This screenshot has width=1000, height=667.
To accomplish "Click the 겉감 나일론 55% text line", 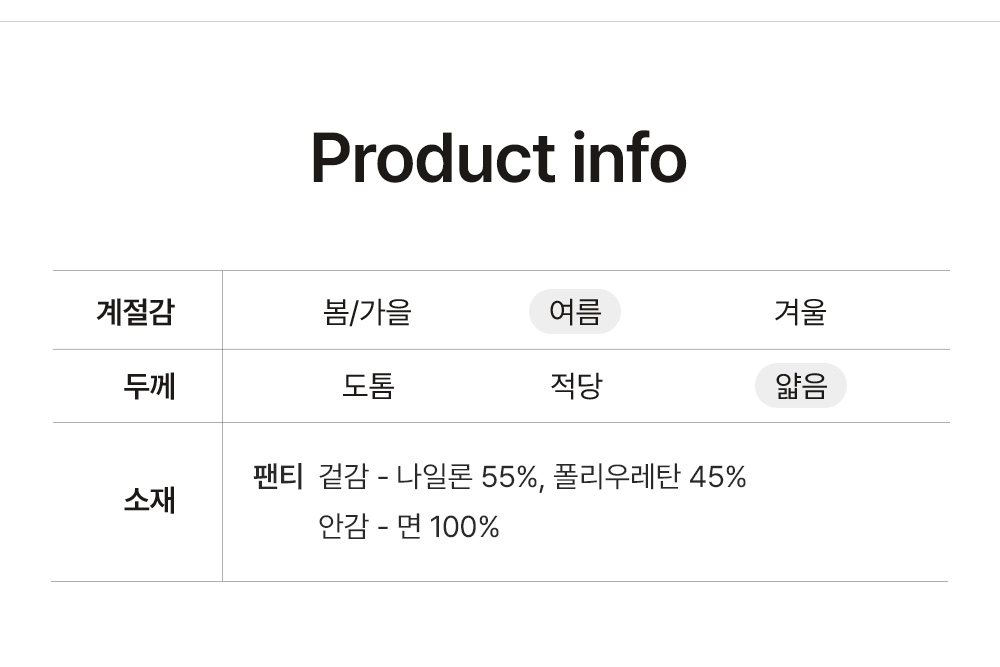I will tap(532, 476).
